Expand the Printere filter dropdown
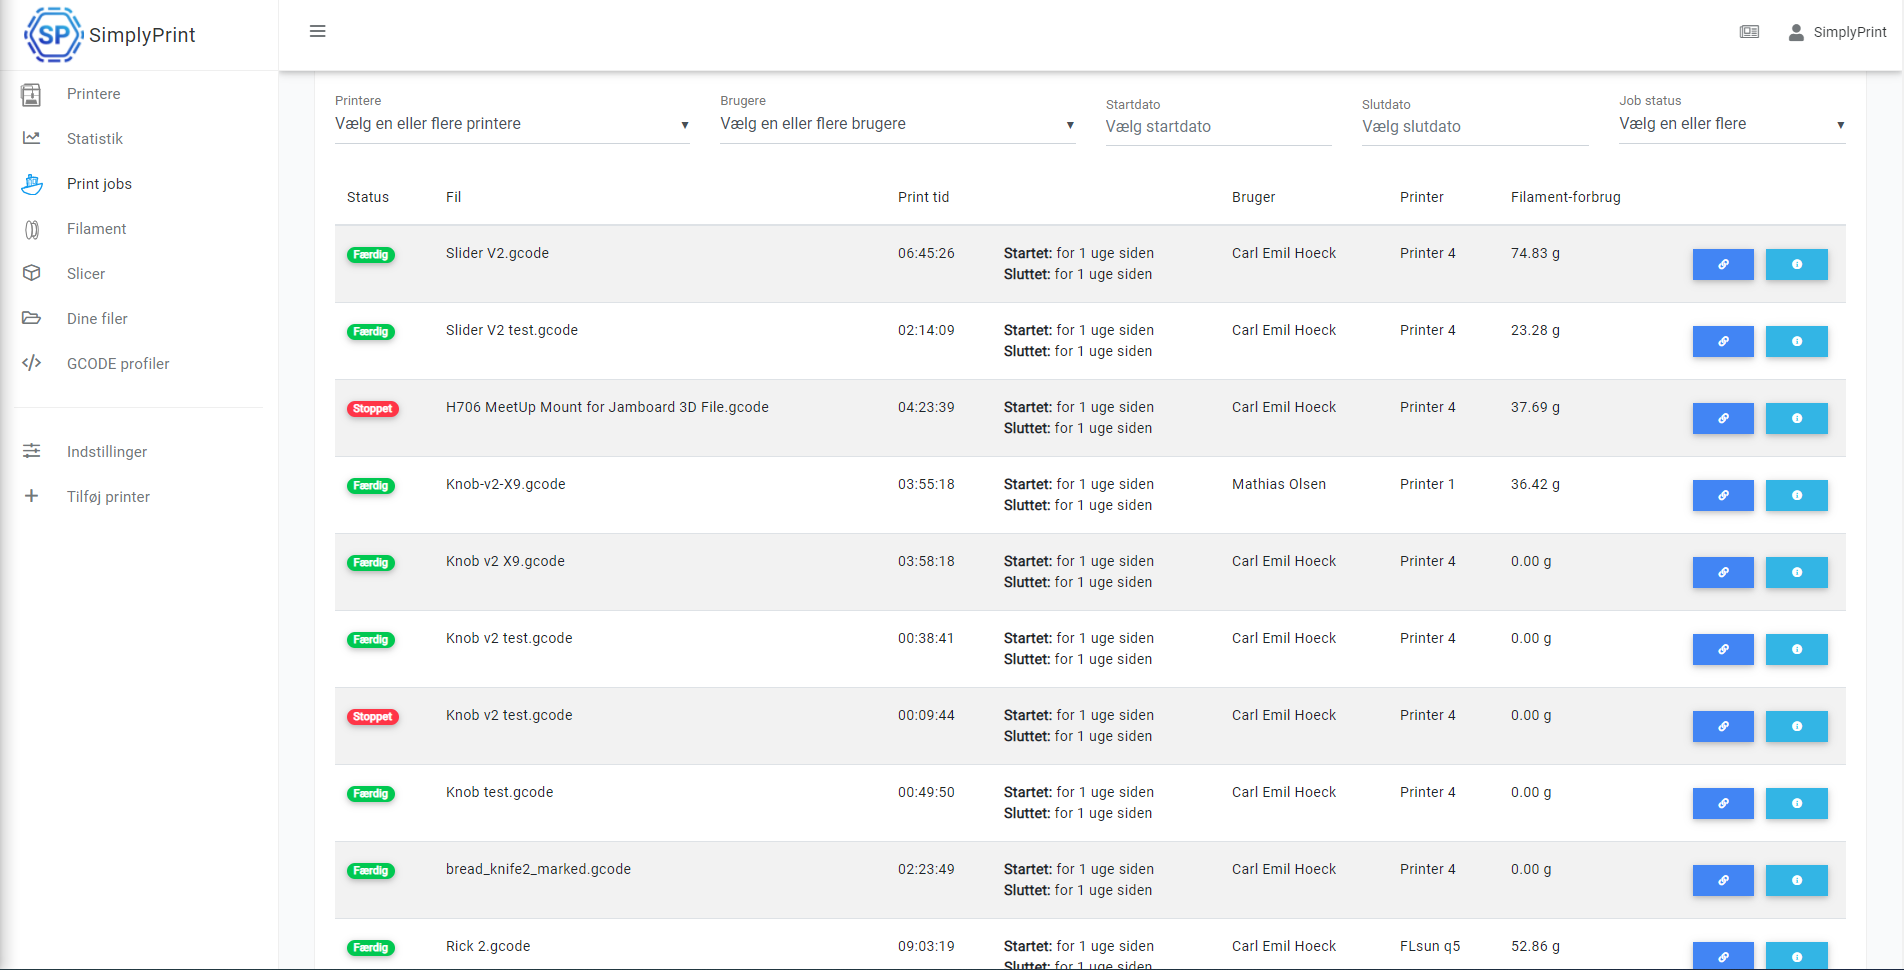Screen dimensions: 1904x970 point(512,124)
